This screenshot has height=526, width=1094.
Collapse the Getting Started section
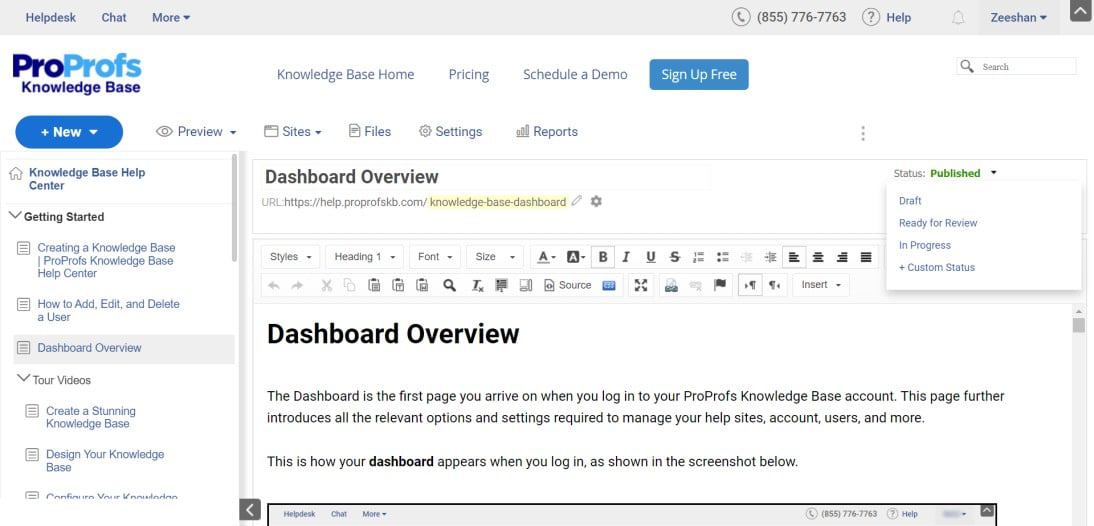click(x=15, y=216)
